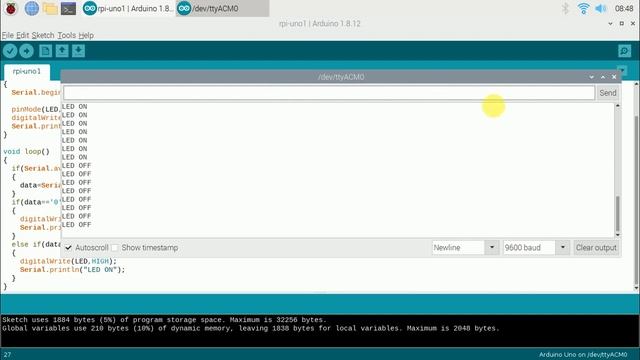This screenshot has height=360, width=640.
Task: Select the rpi-uno1 sketch tab
Action: click(27, 71)
